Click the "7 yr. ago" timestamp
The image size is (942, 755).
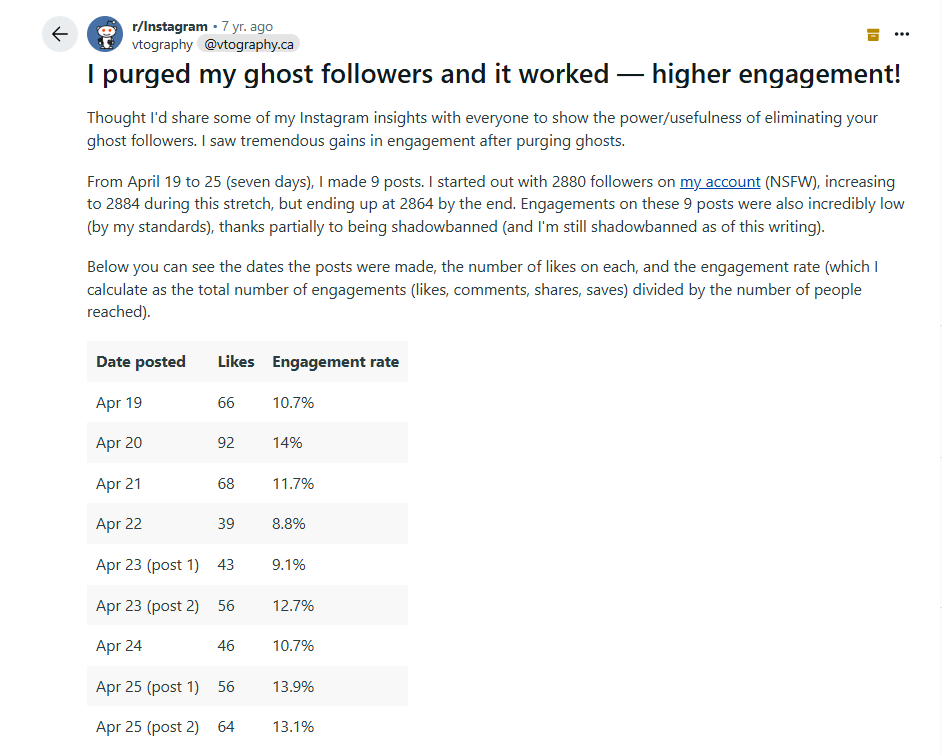click(246, 26)
